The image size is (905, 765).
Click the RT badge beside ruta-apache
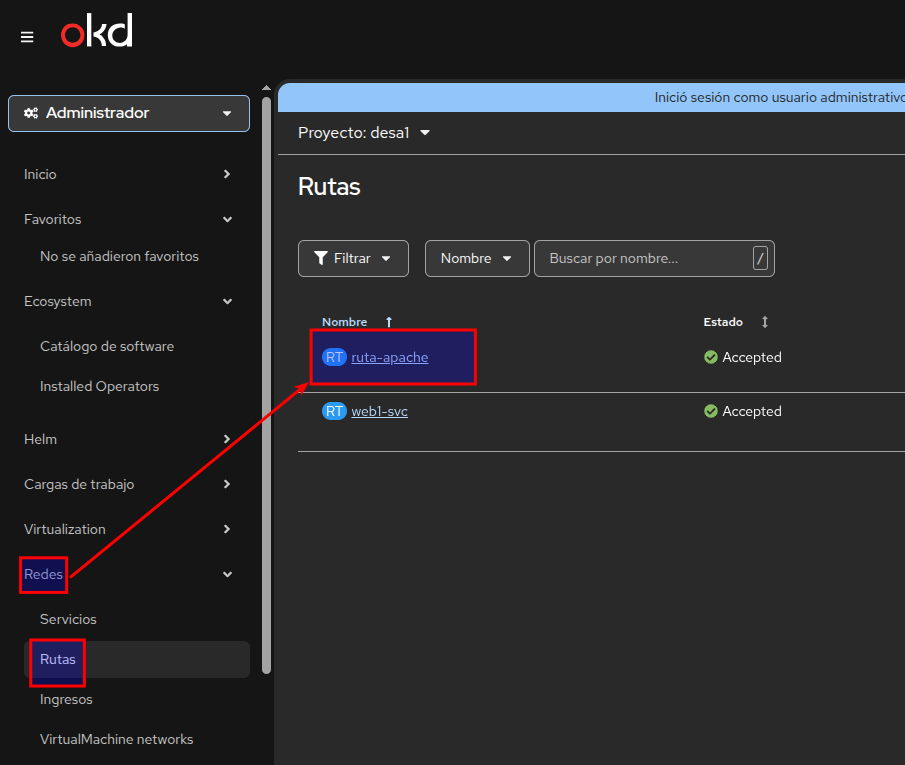click(334, 357)
